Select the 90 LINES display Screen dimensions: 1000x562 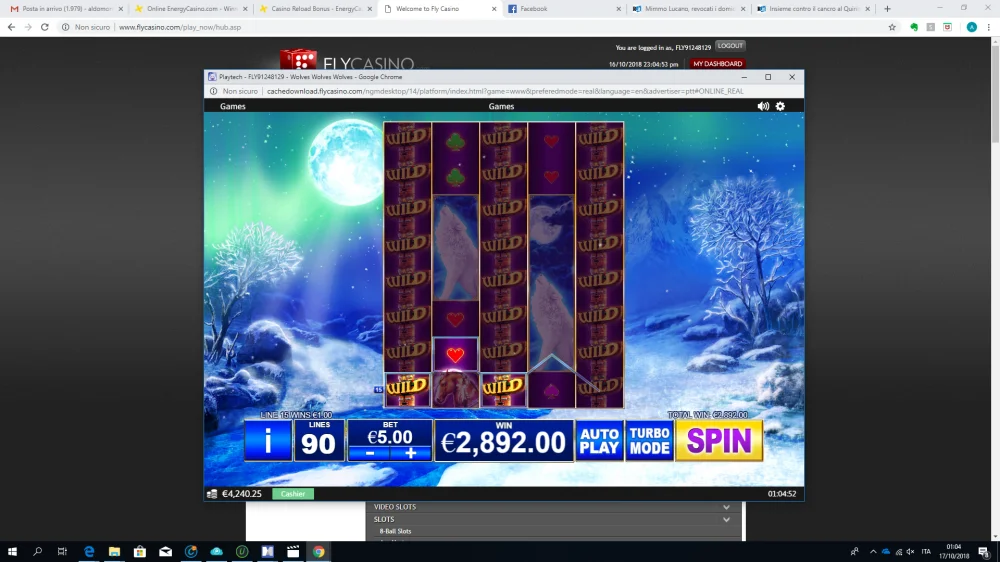click(x=319, y=440)
